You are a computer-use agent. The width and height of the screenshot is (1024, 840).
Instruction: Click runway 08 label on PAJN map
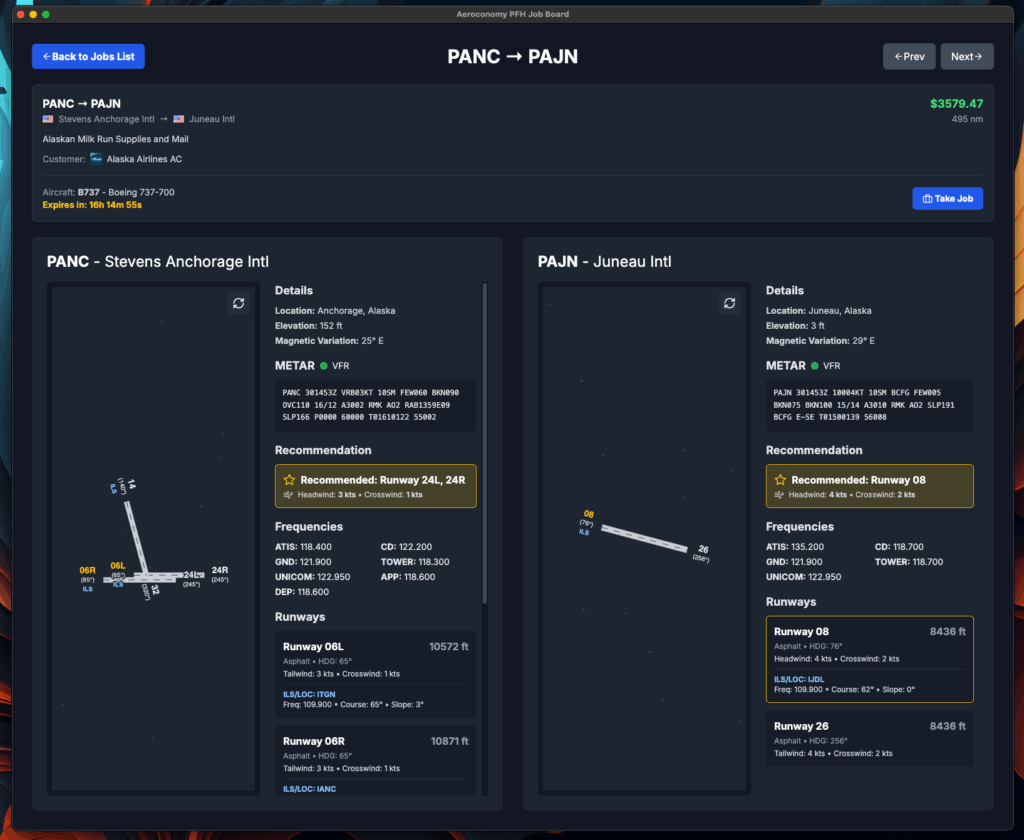(x=588, y=514)
